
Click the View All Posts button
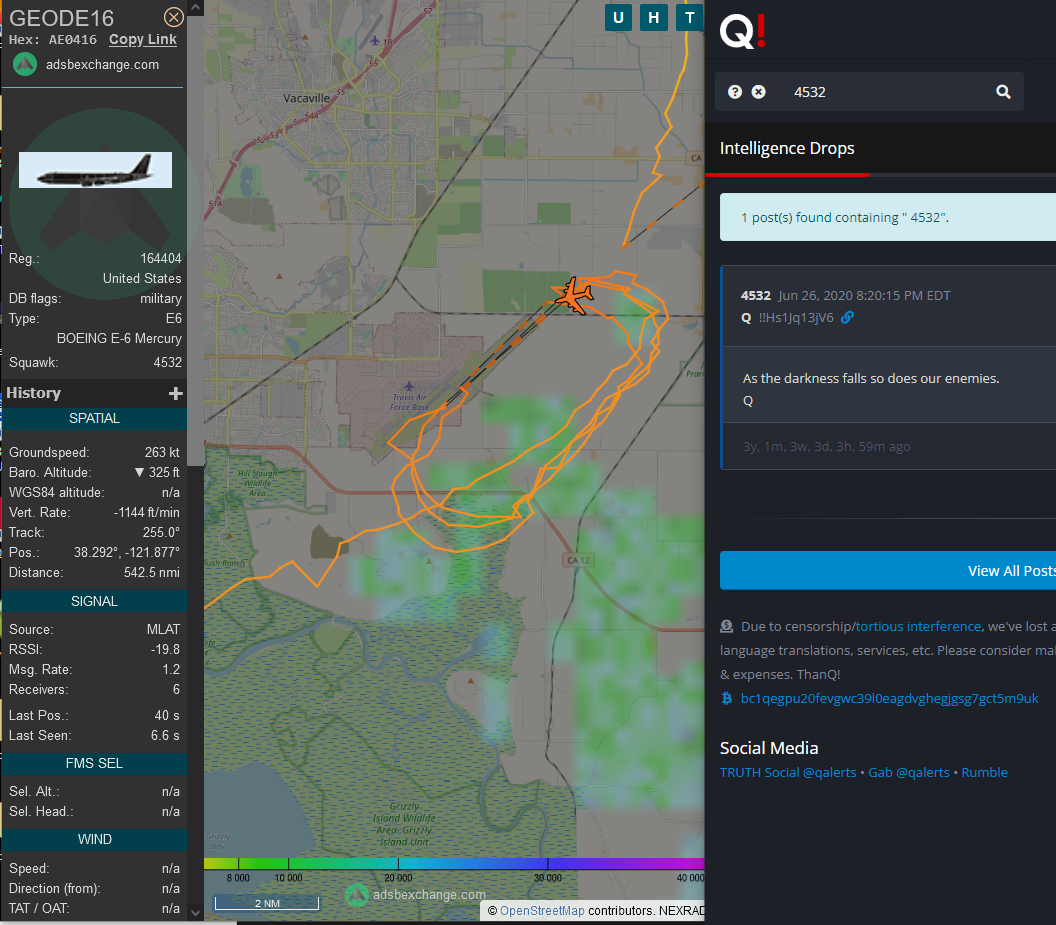[888, 571]
